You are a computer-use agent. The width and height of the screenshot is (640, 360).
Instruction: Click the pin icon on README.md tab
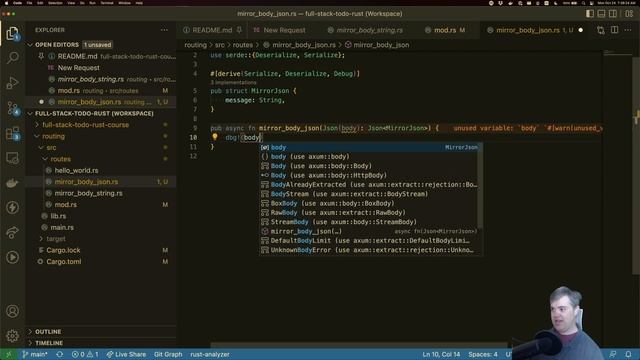239,30
